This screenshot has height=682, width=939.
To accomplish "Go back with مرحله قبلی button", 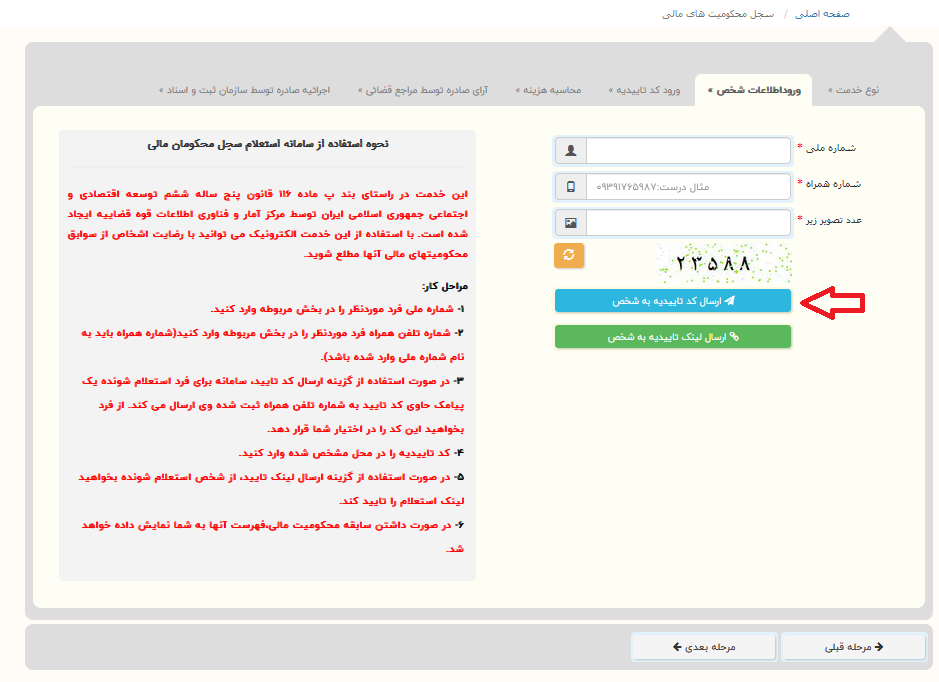I will [x=853, y=647].
